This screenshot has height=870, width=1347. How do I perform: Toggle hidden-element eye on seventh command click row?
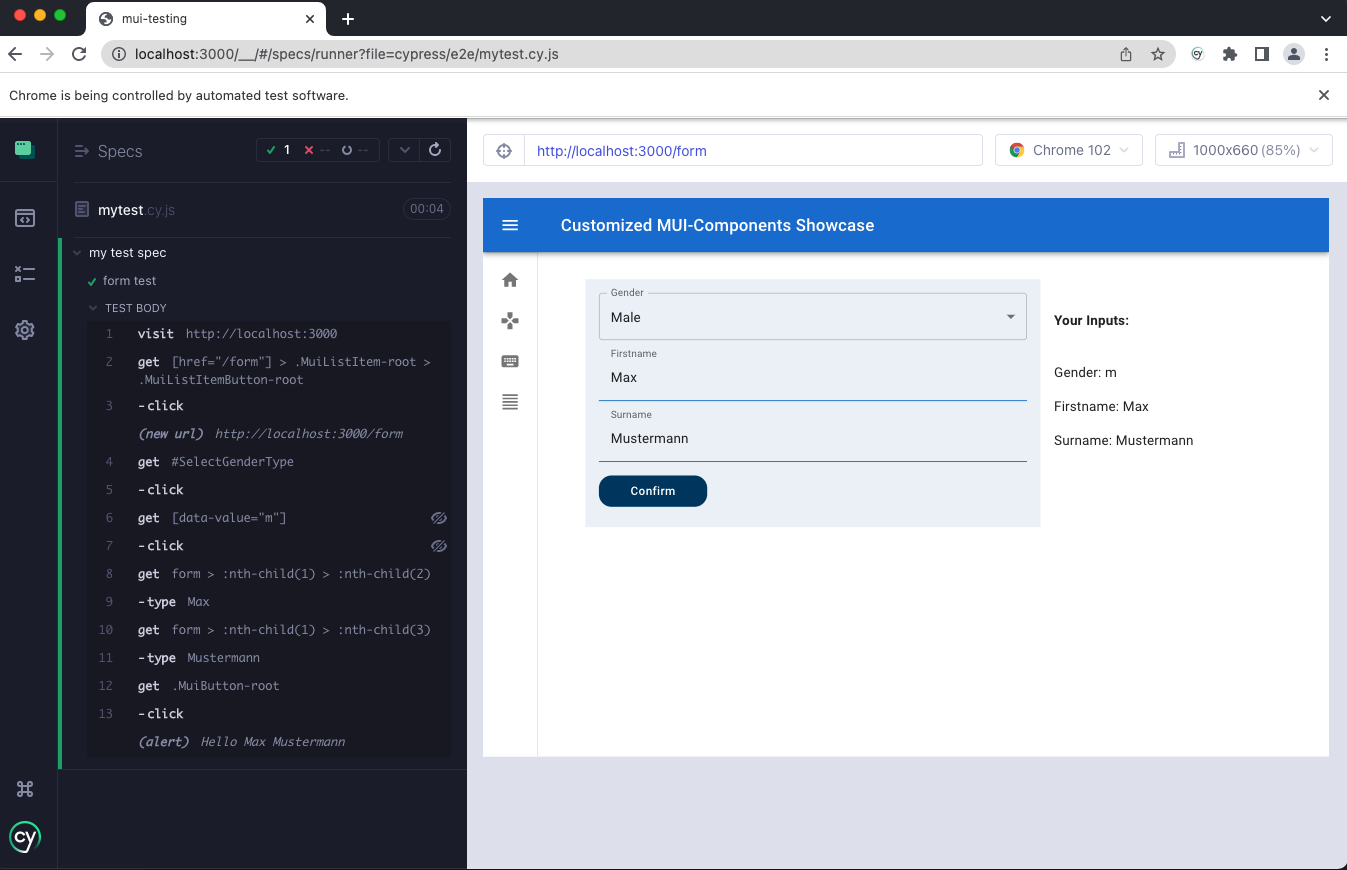pos(438,546)
